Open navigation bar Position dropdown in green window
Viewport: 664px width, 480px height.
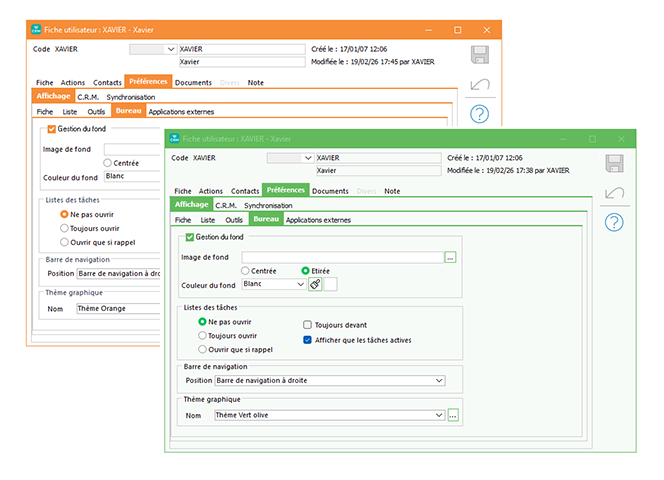pyautogui.click(x=330, y=380)
